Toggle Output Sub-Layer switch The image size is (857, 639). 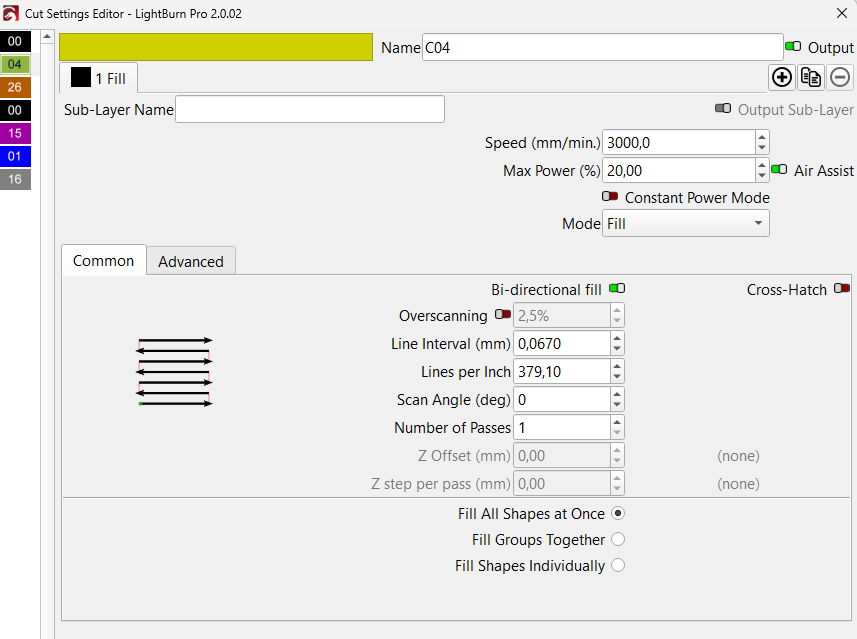(723, 108)
